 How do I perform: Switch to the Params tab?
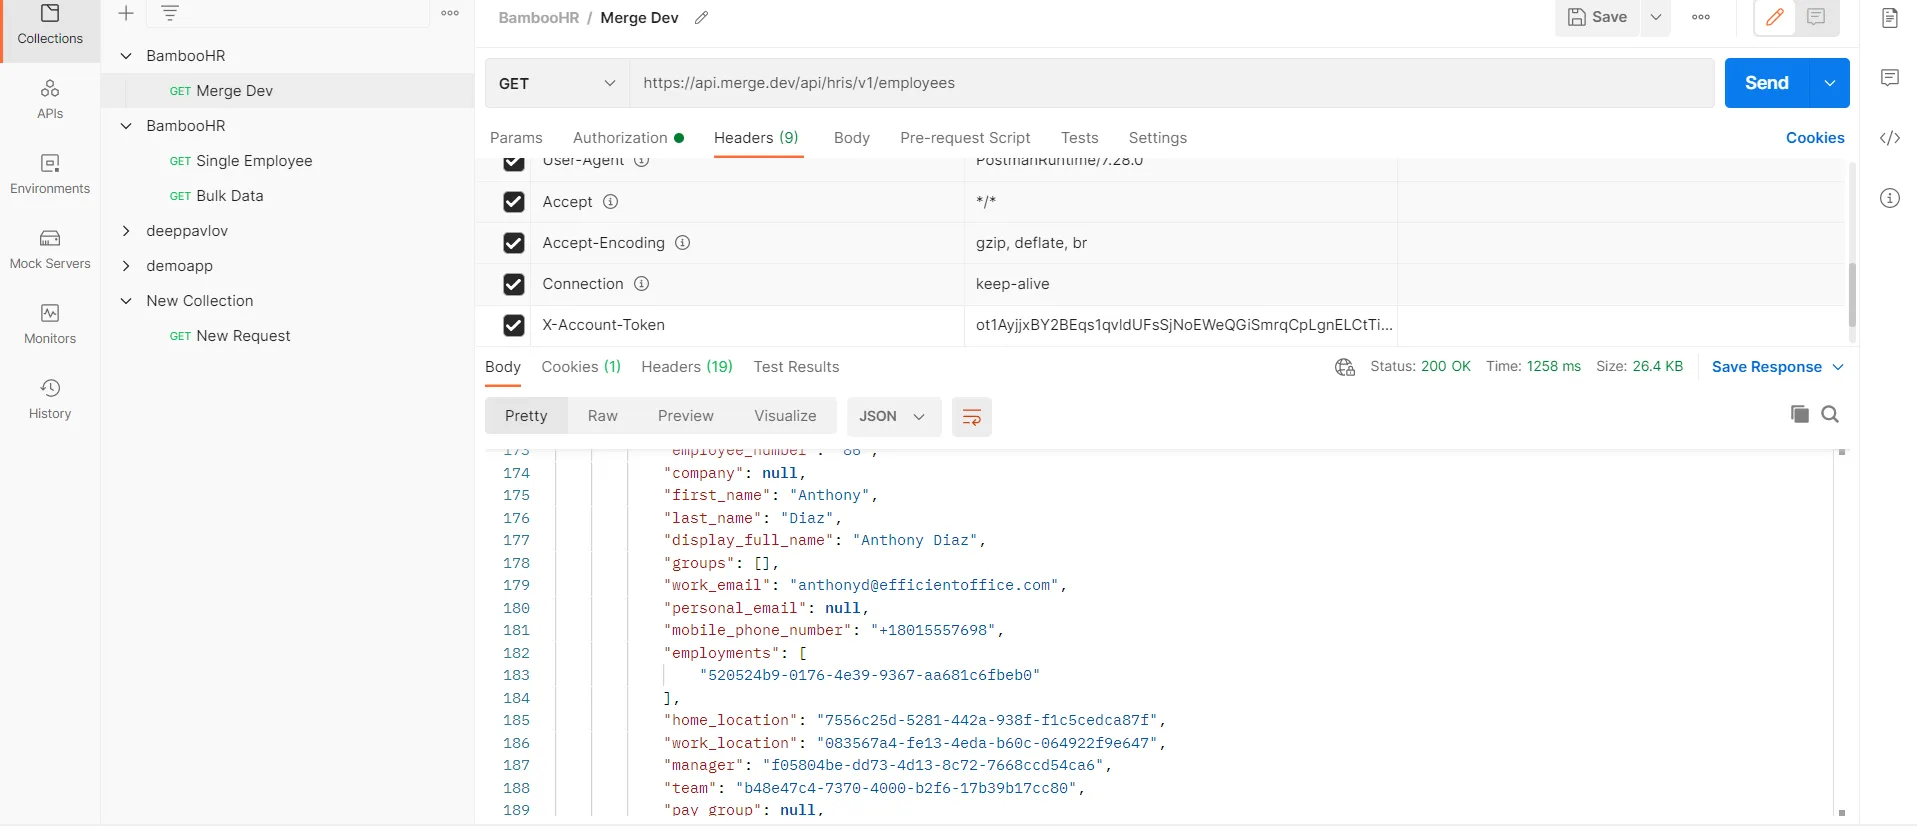coord(516,138)
